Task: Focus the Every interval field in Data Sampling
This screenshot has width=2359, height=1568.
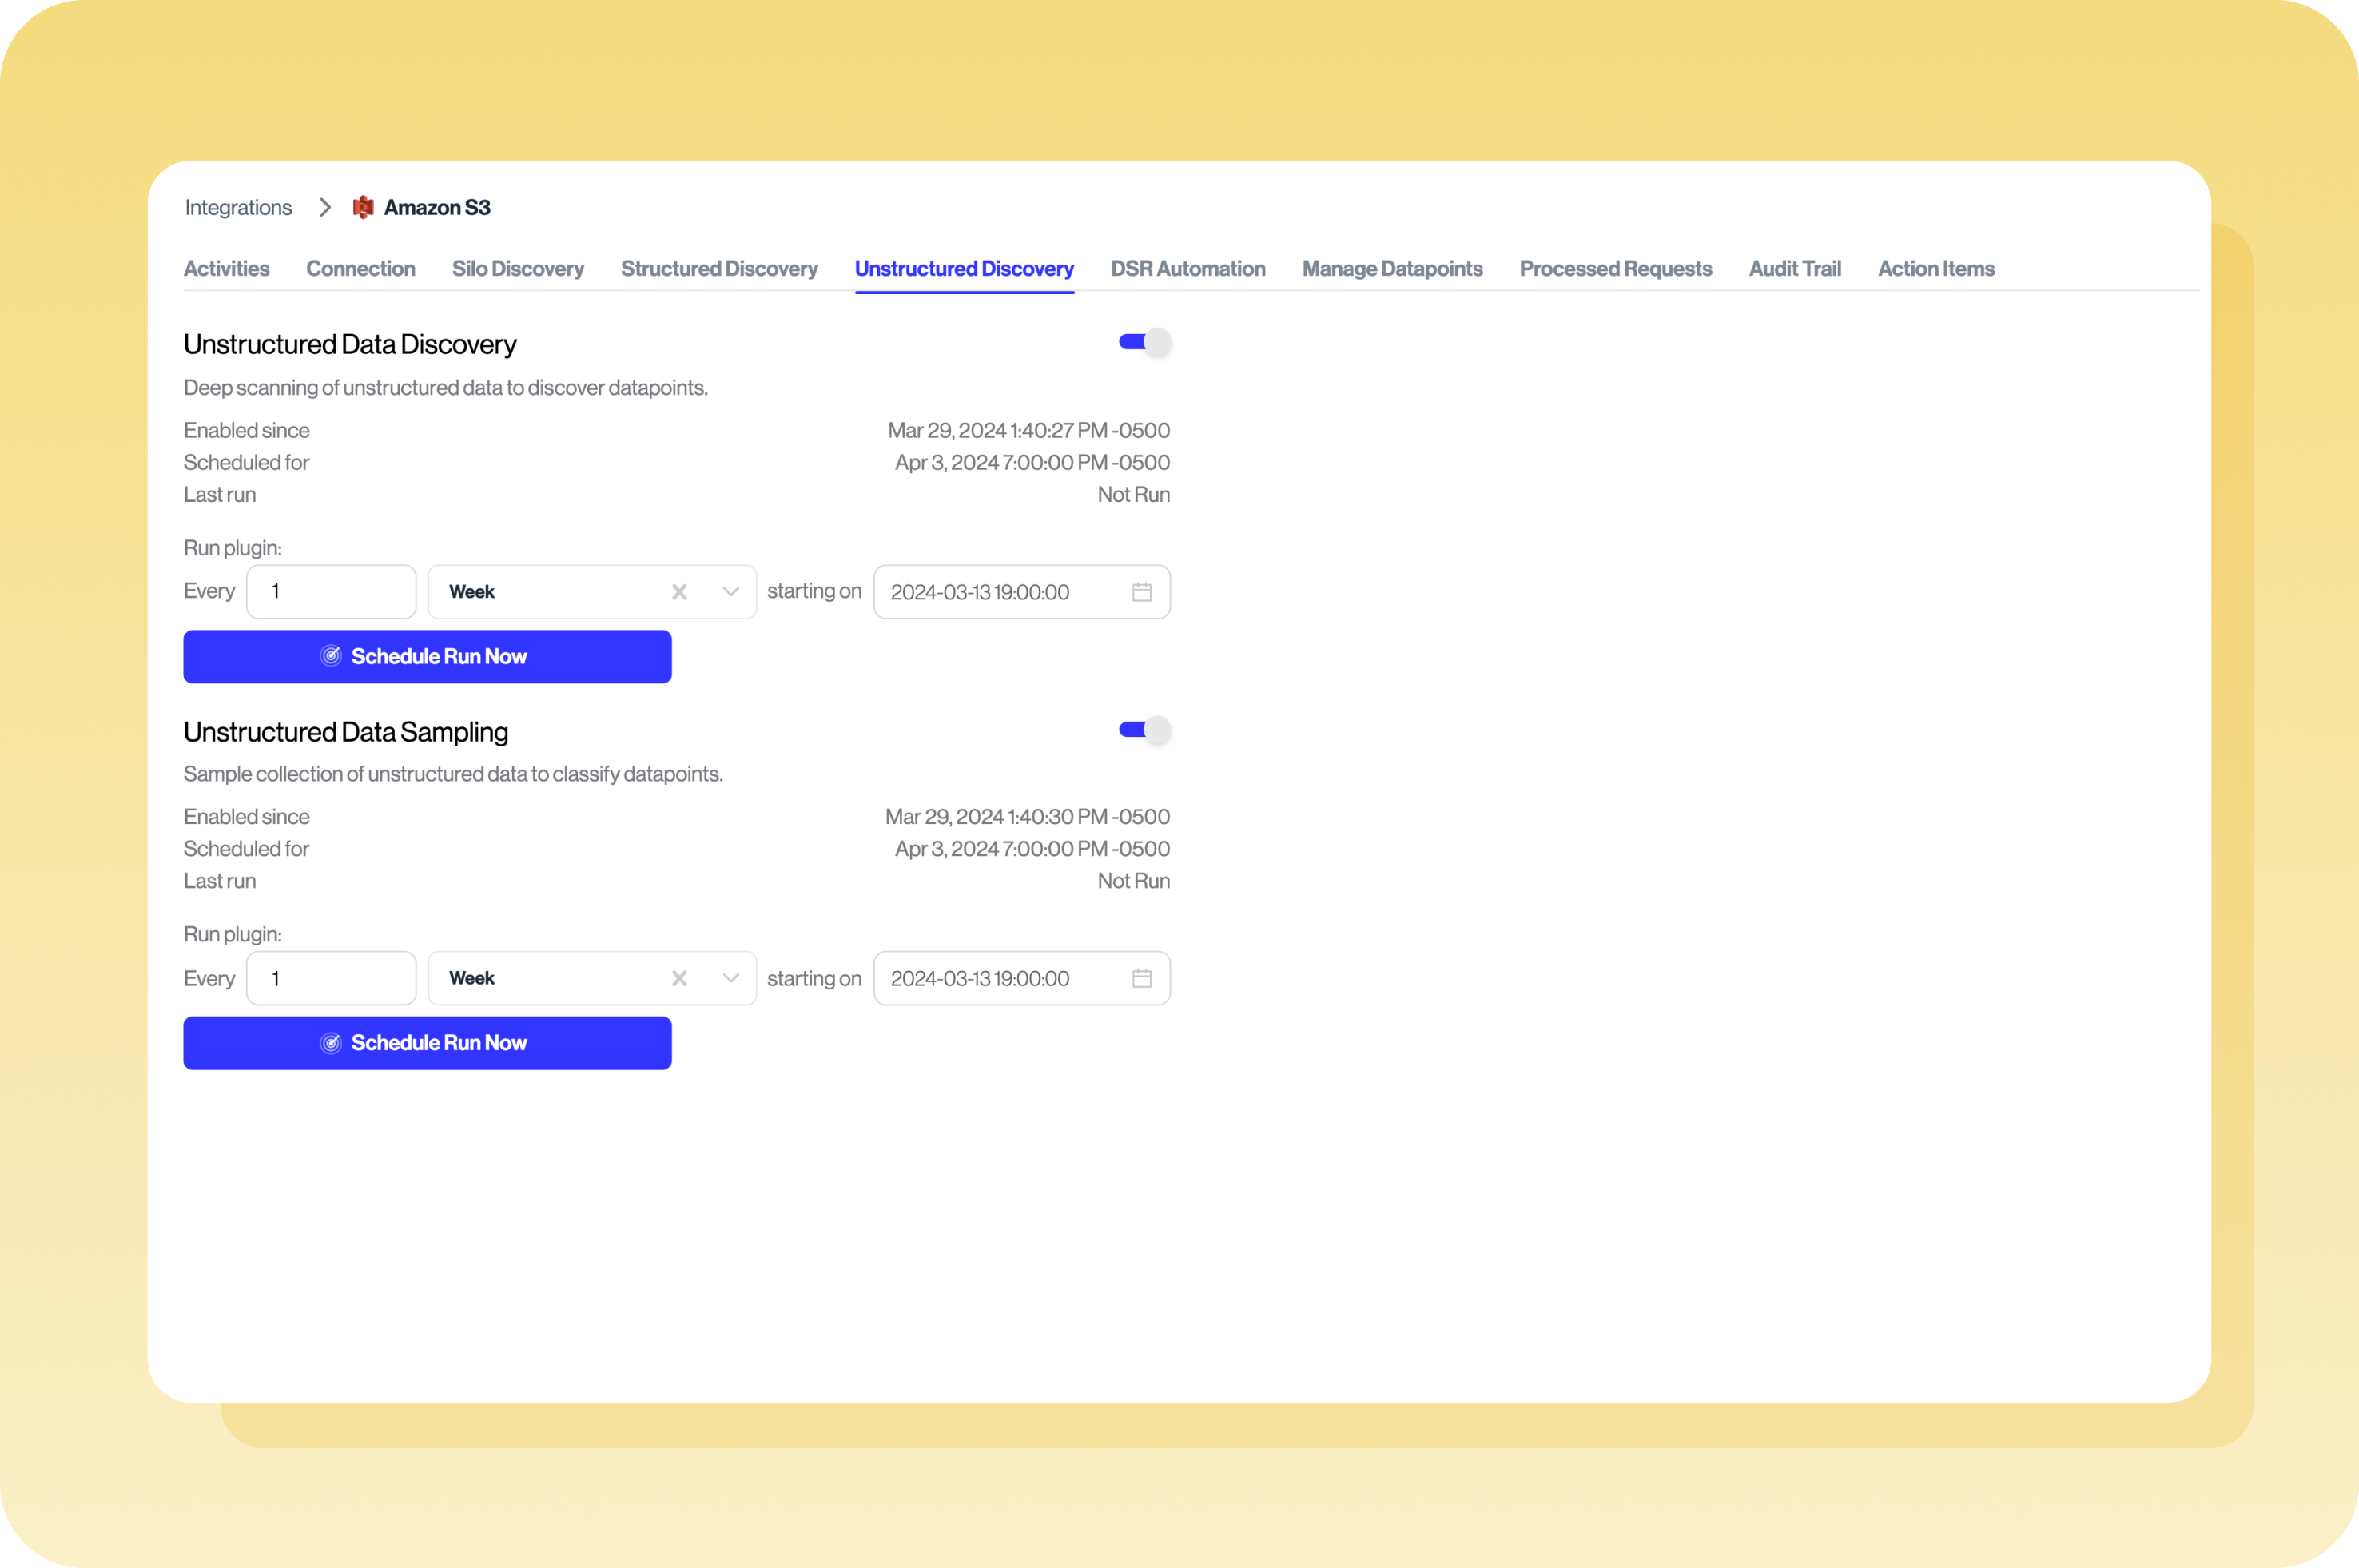Action: 331,978
